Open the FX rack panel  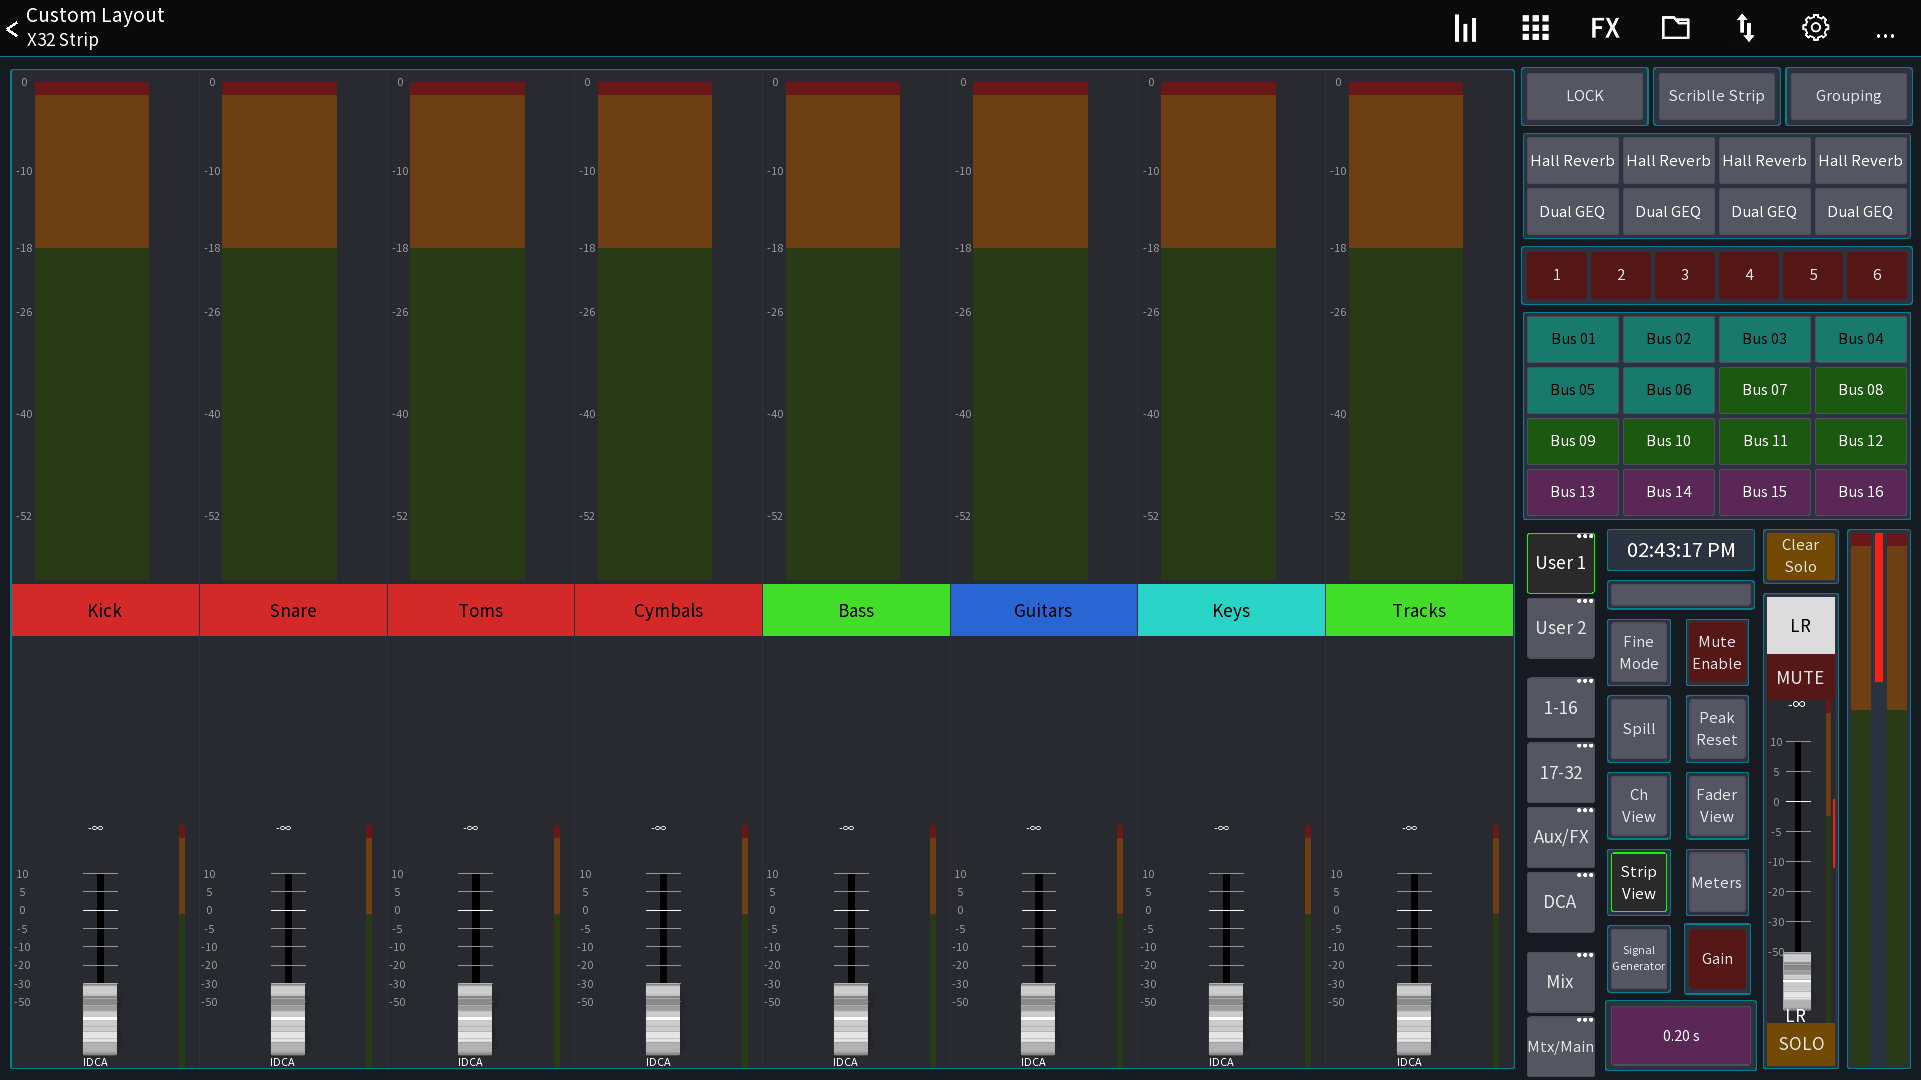[1604, 27]
